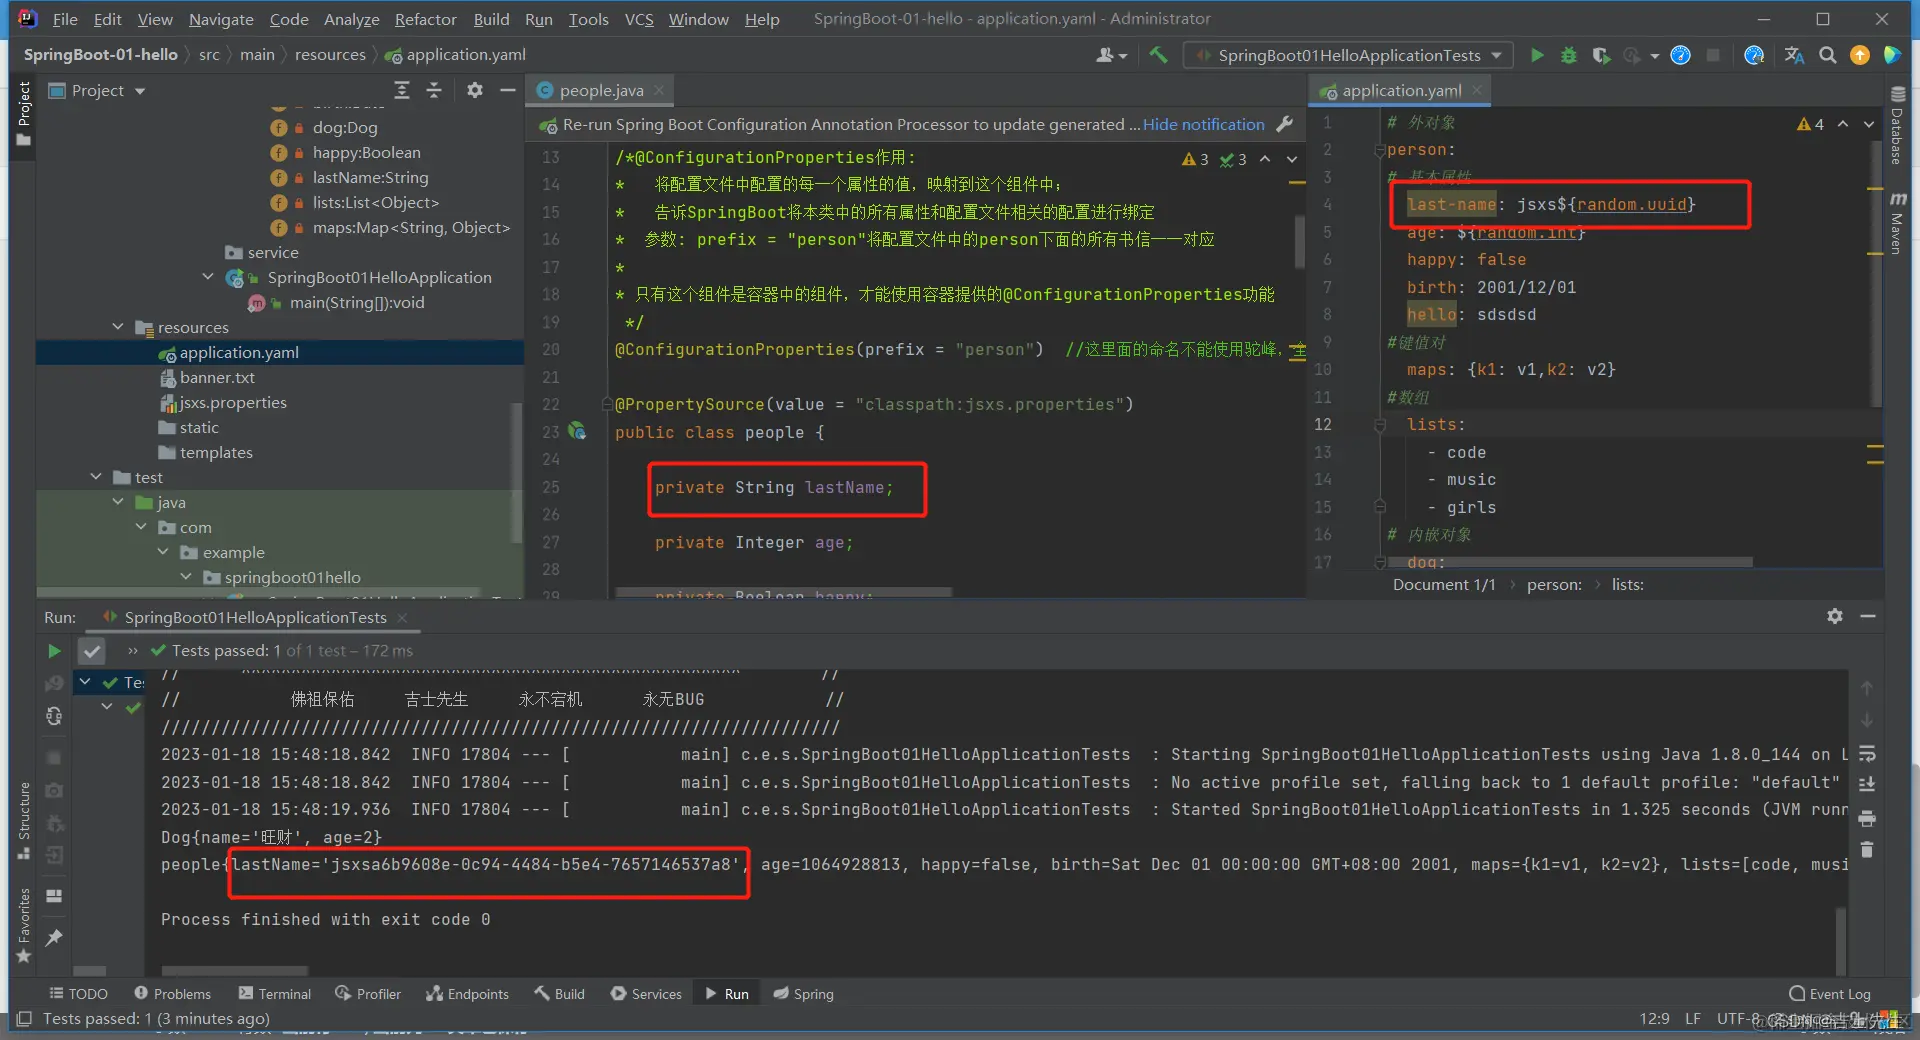1920x1040 pixels.
Task: Open the Project view dropdown
Action: tap(97, 90)
